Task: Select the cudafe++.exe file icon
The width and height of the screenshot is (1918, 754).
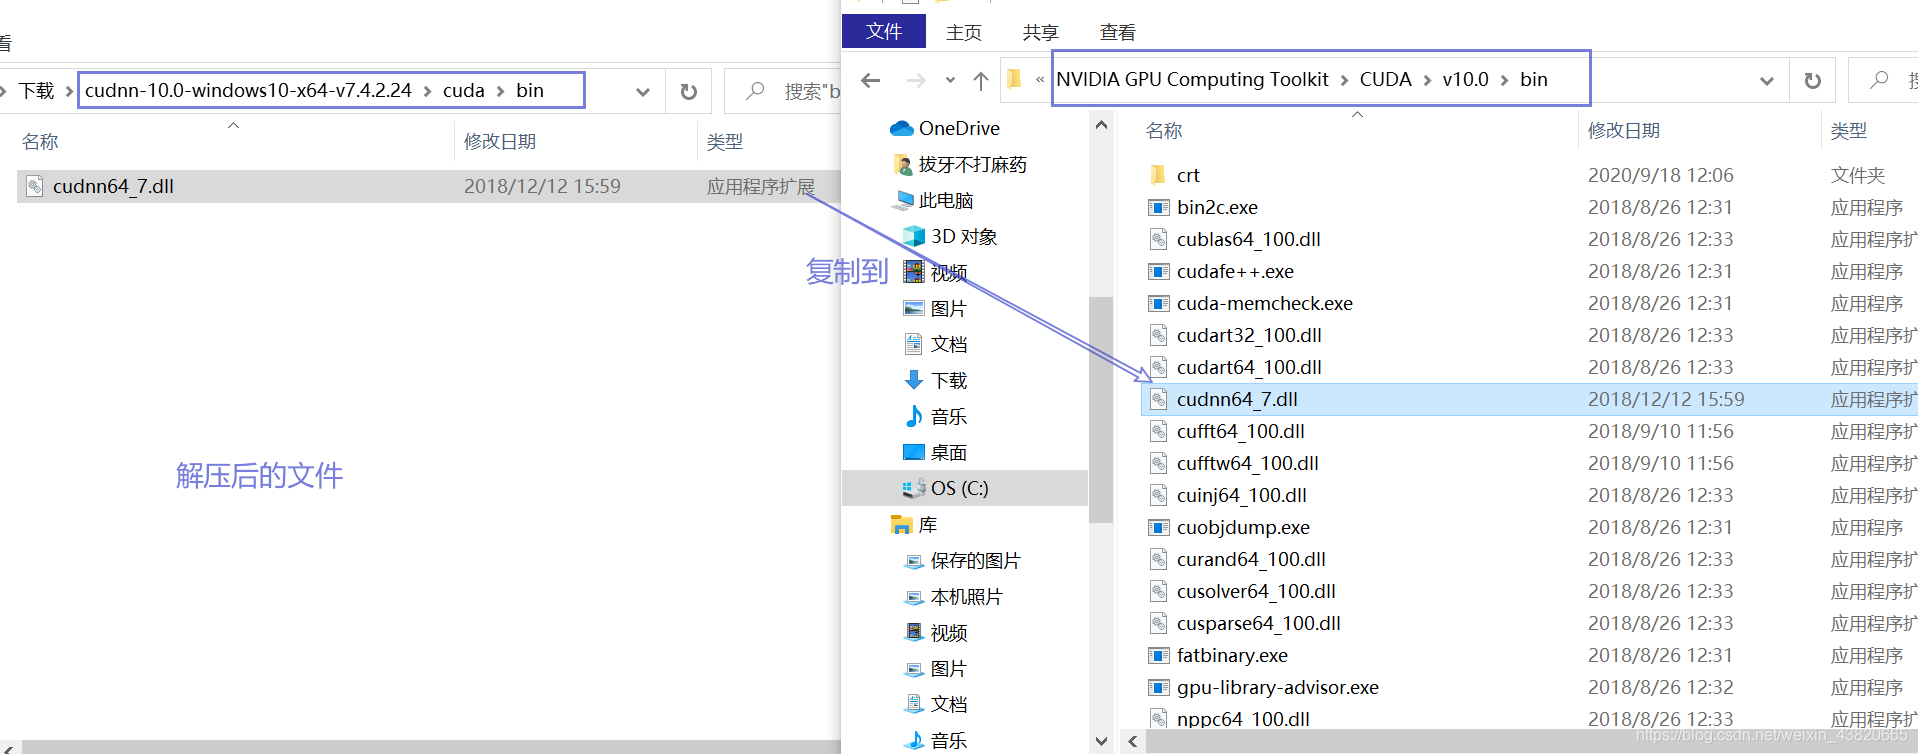Action: 1158,271
